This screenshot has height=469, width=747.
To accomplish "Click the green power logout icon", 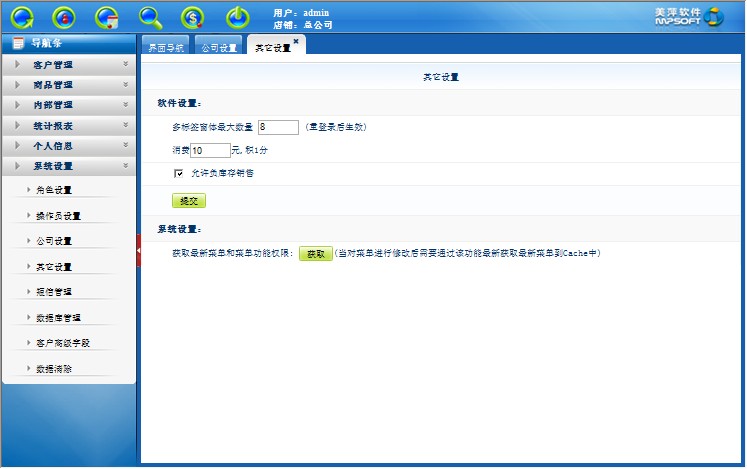I will point(237,17).
